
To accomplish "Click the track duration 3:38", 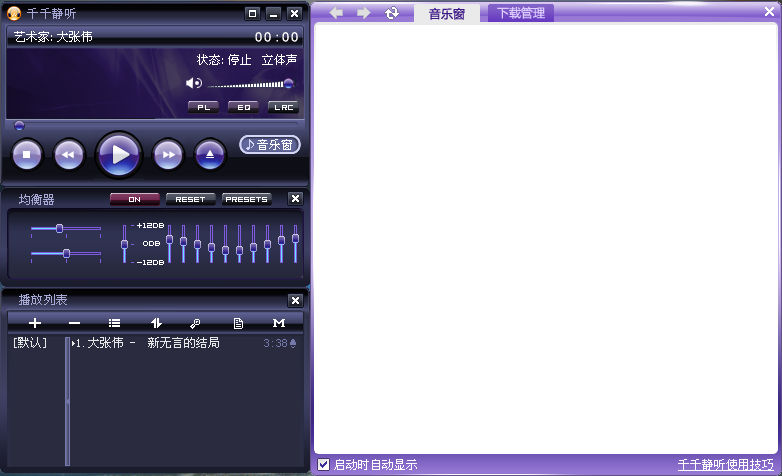I will tap(275, 343).
